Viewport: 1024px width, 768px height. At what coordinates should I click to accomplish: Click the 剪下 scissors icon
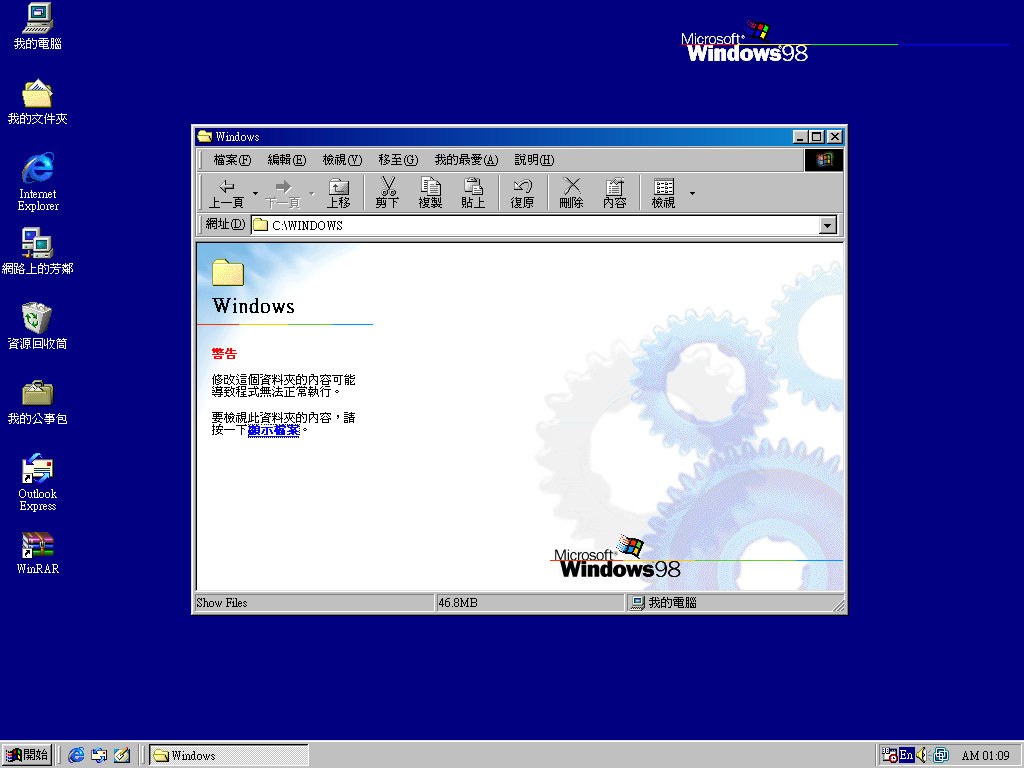388,193
